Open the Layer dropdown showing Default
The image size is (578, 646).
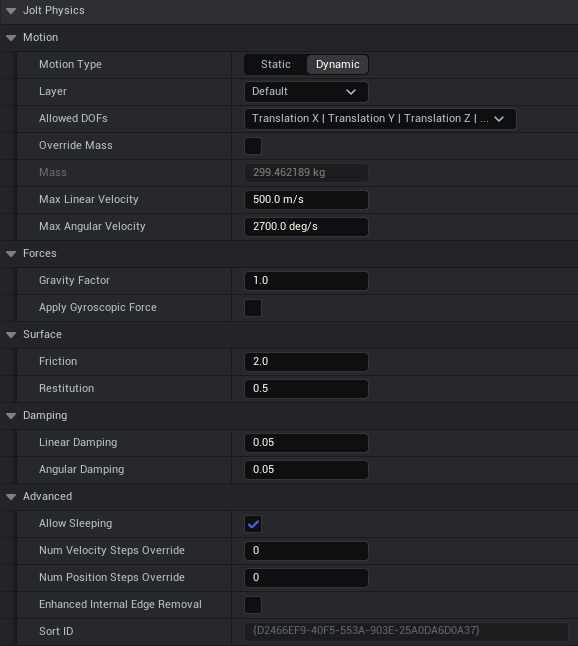tap(306, 91)
